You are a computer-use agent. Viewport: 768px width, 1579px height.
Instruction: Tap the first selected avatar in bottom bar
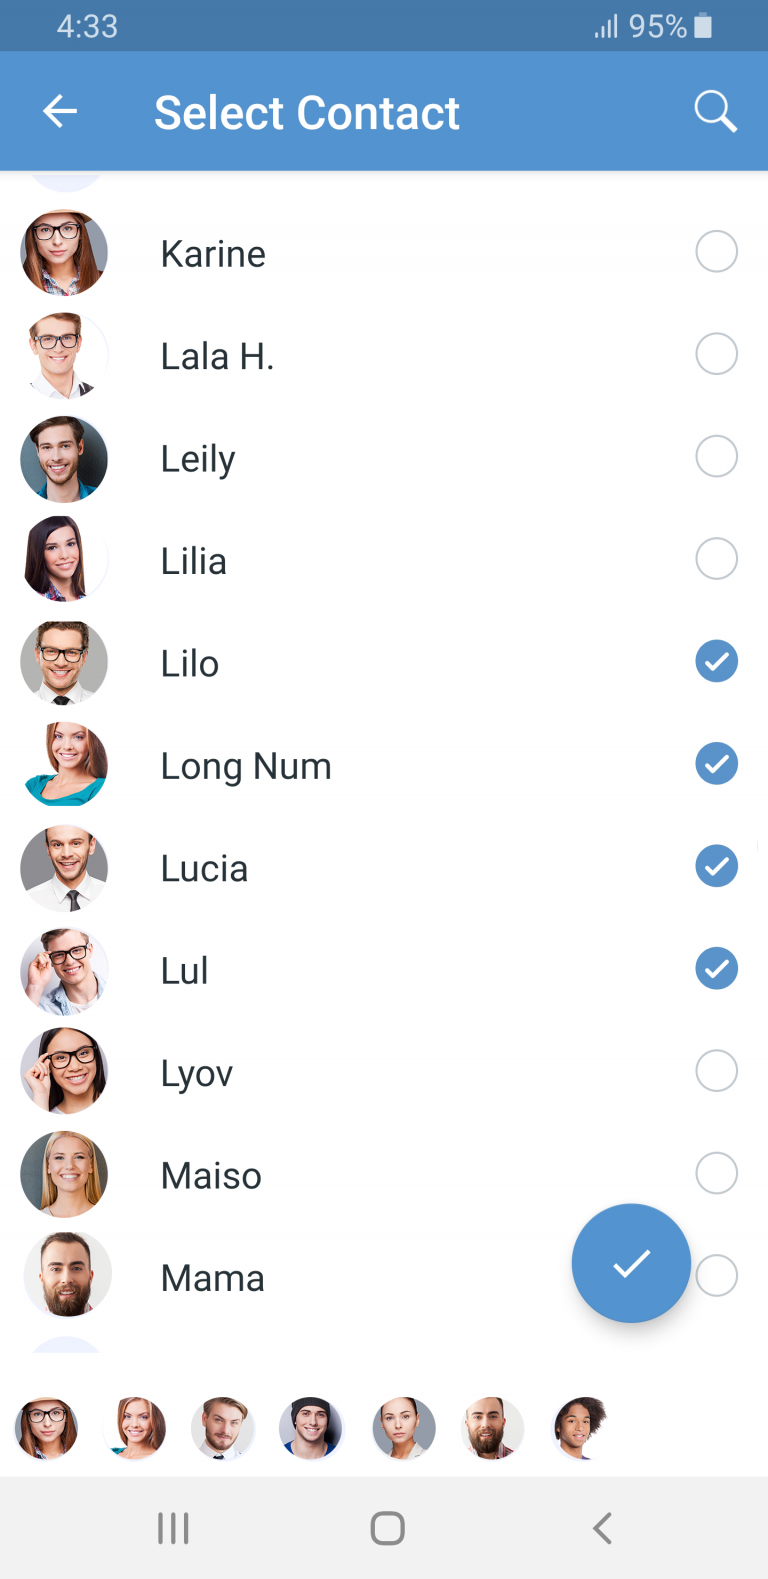click(45, 1429)
